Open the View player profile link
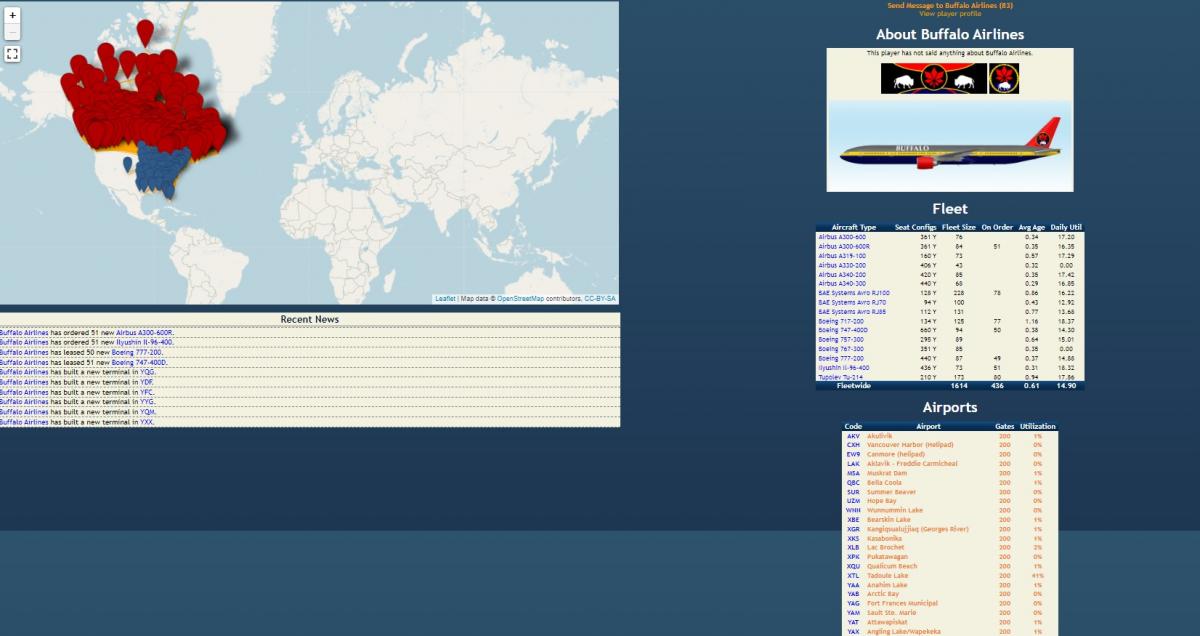Image resolution: width=1200 pixels, height=636 pixels. pos(950,14)
